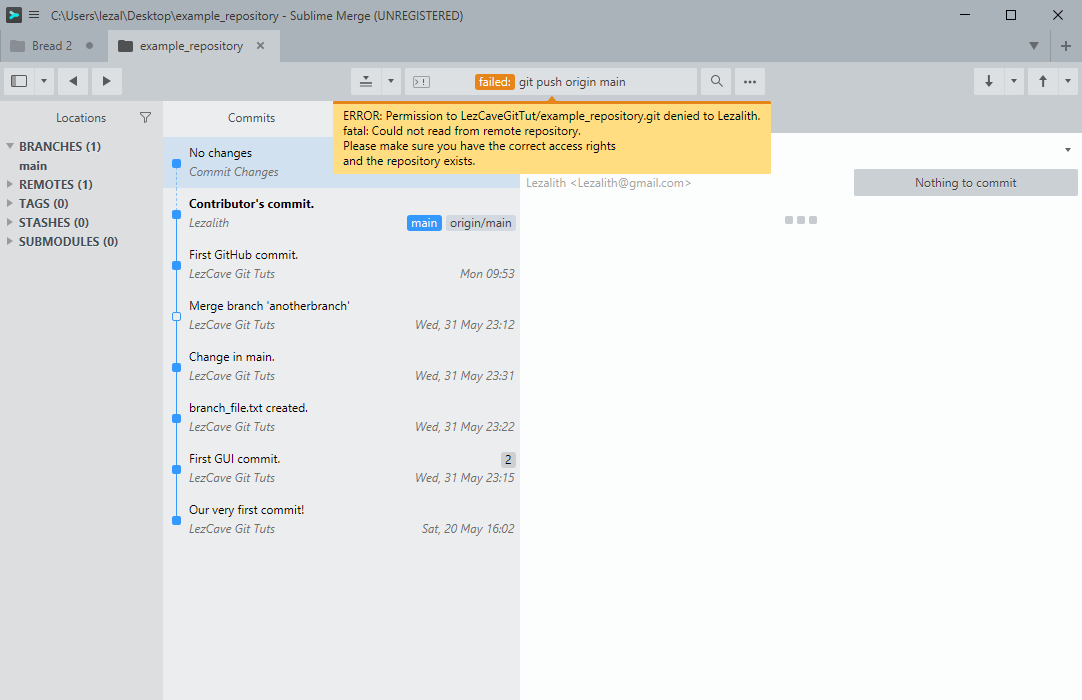Click the Mon 09:53 timestamp
This screenshot has width=1082, height=700.
coord(487,274)
